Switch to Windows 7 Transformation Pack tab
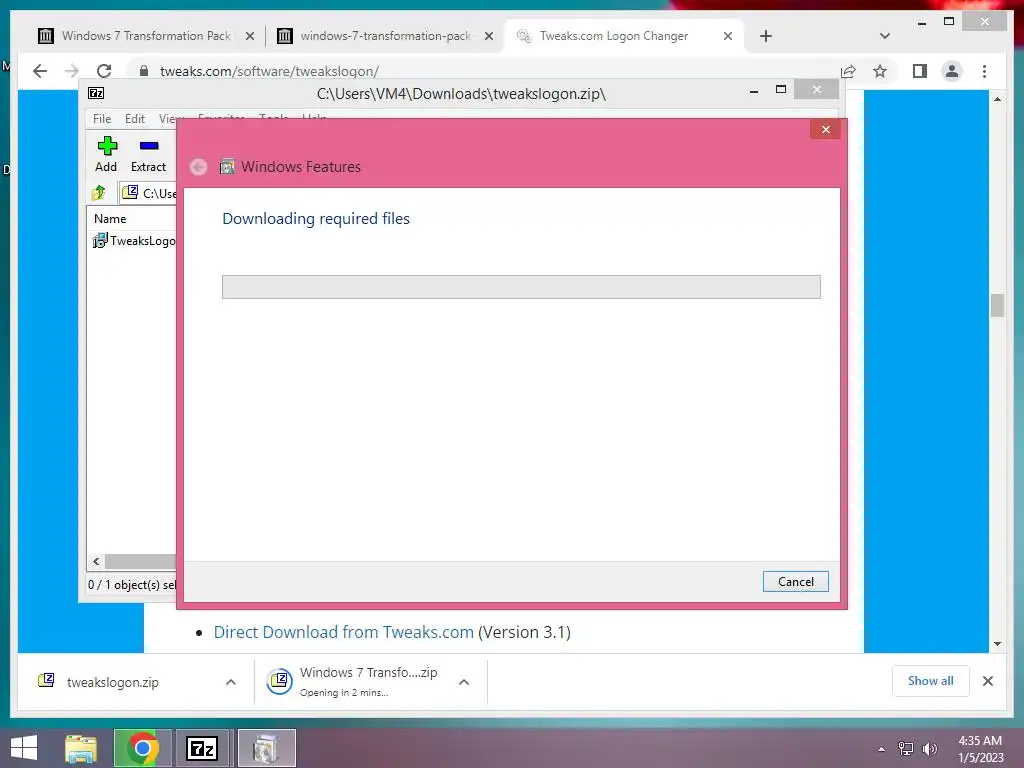Screen dimensions: 1024x768 146,36
